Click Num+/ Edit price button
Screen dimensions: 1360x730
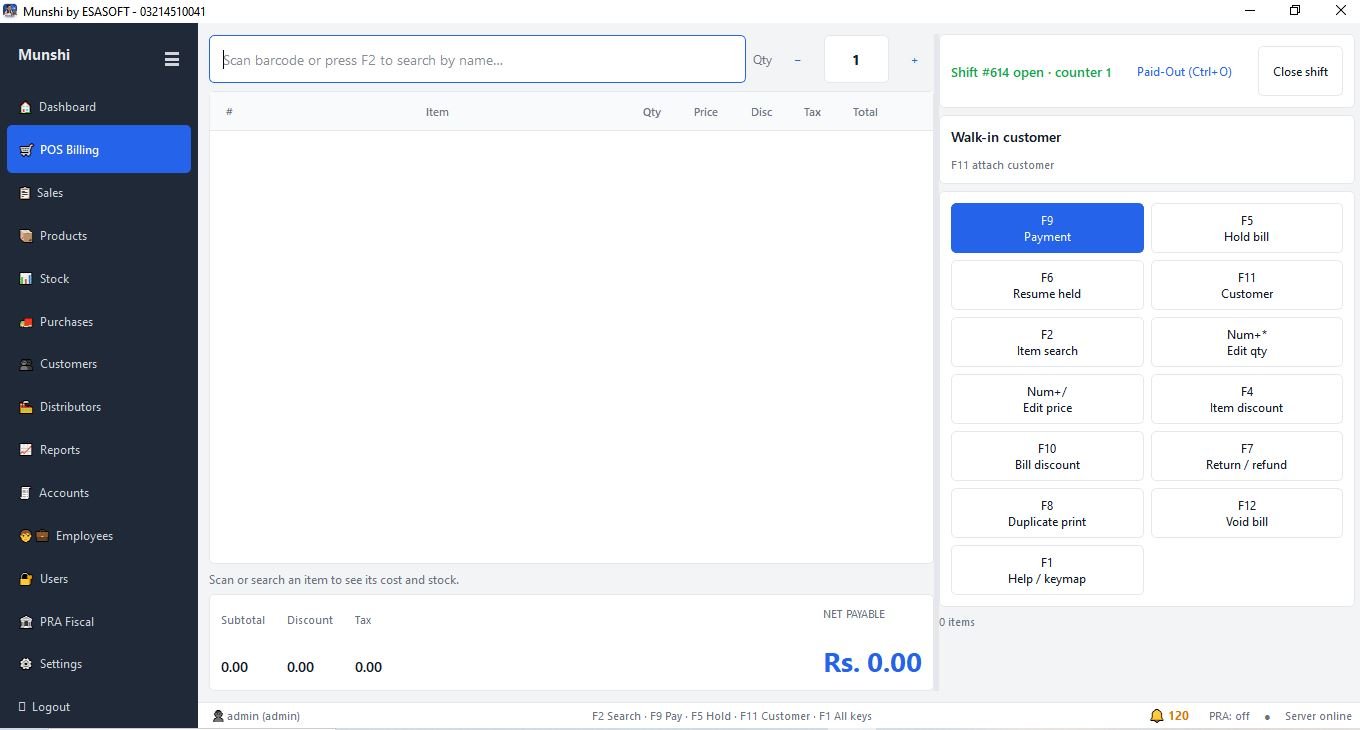click(x=1047, y=399)
